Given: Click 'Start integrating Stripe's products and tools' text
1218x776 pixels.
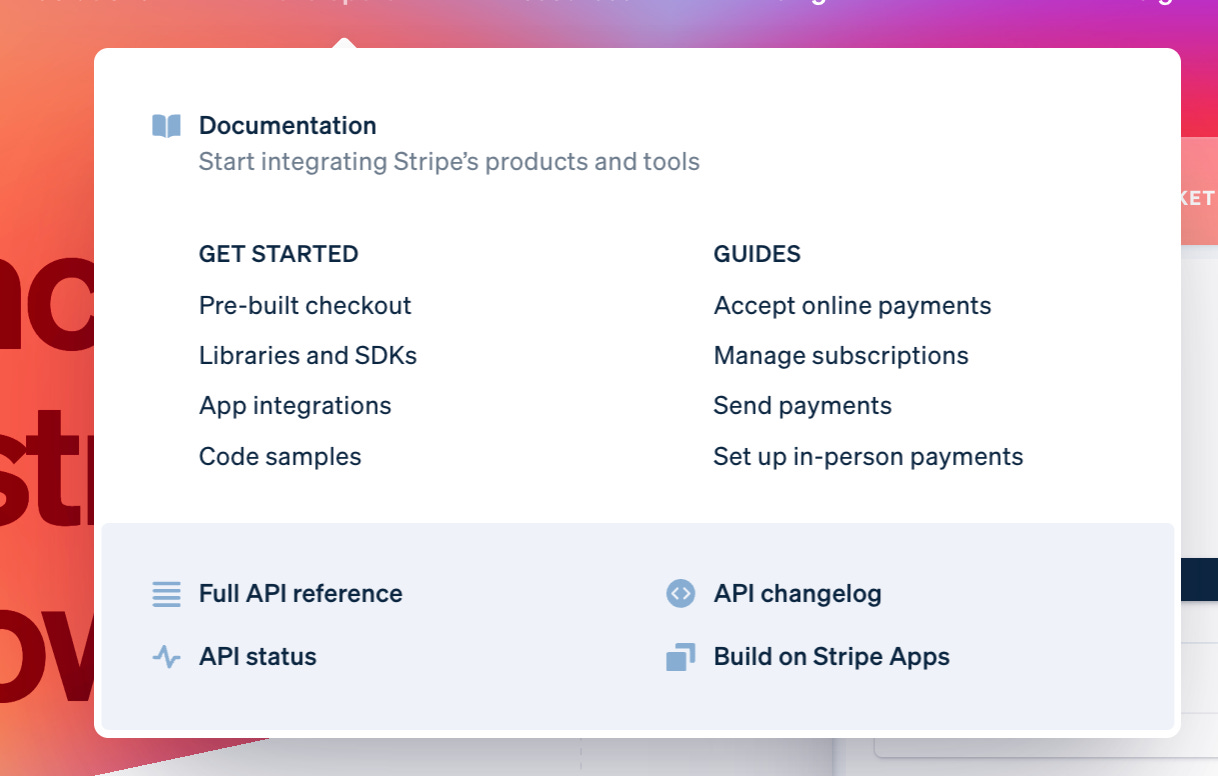Looking at the screenshot, I should tap(449, 162).
